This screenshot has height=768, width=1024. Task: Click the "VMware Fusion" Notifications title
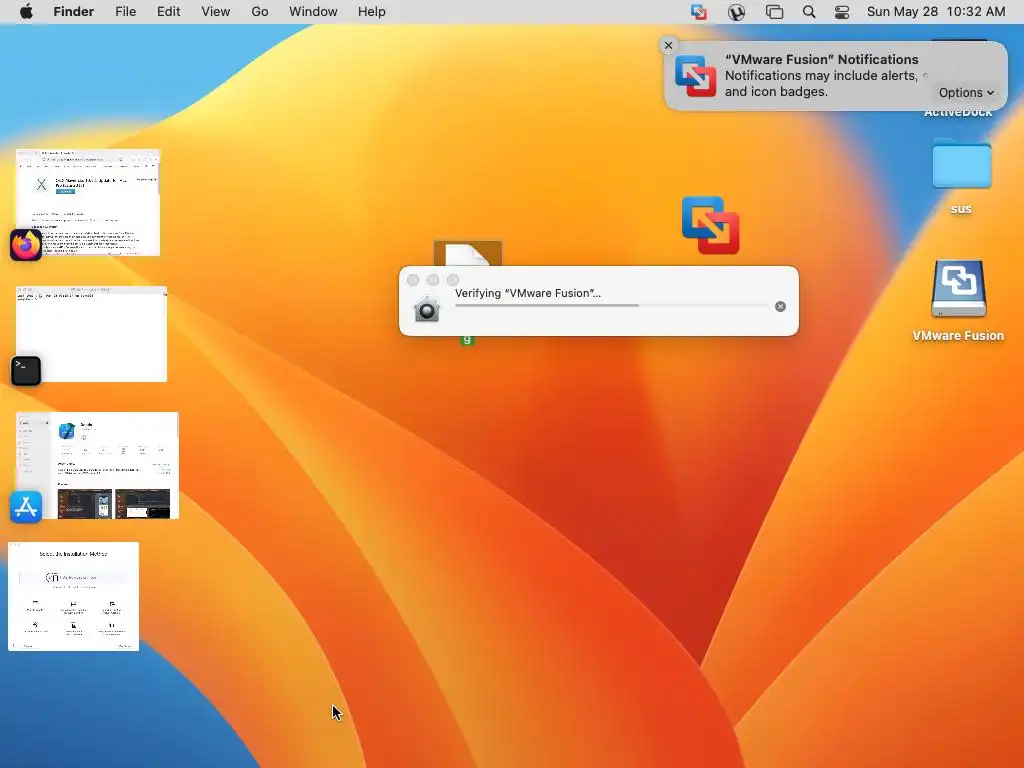pyautogui.click(x=822, y=59)
